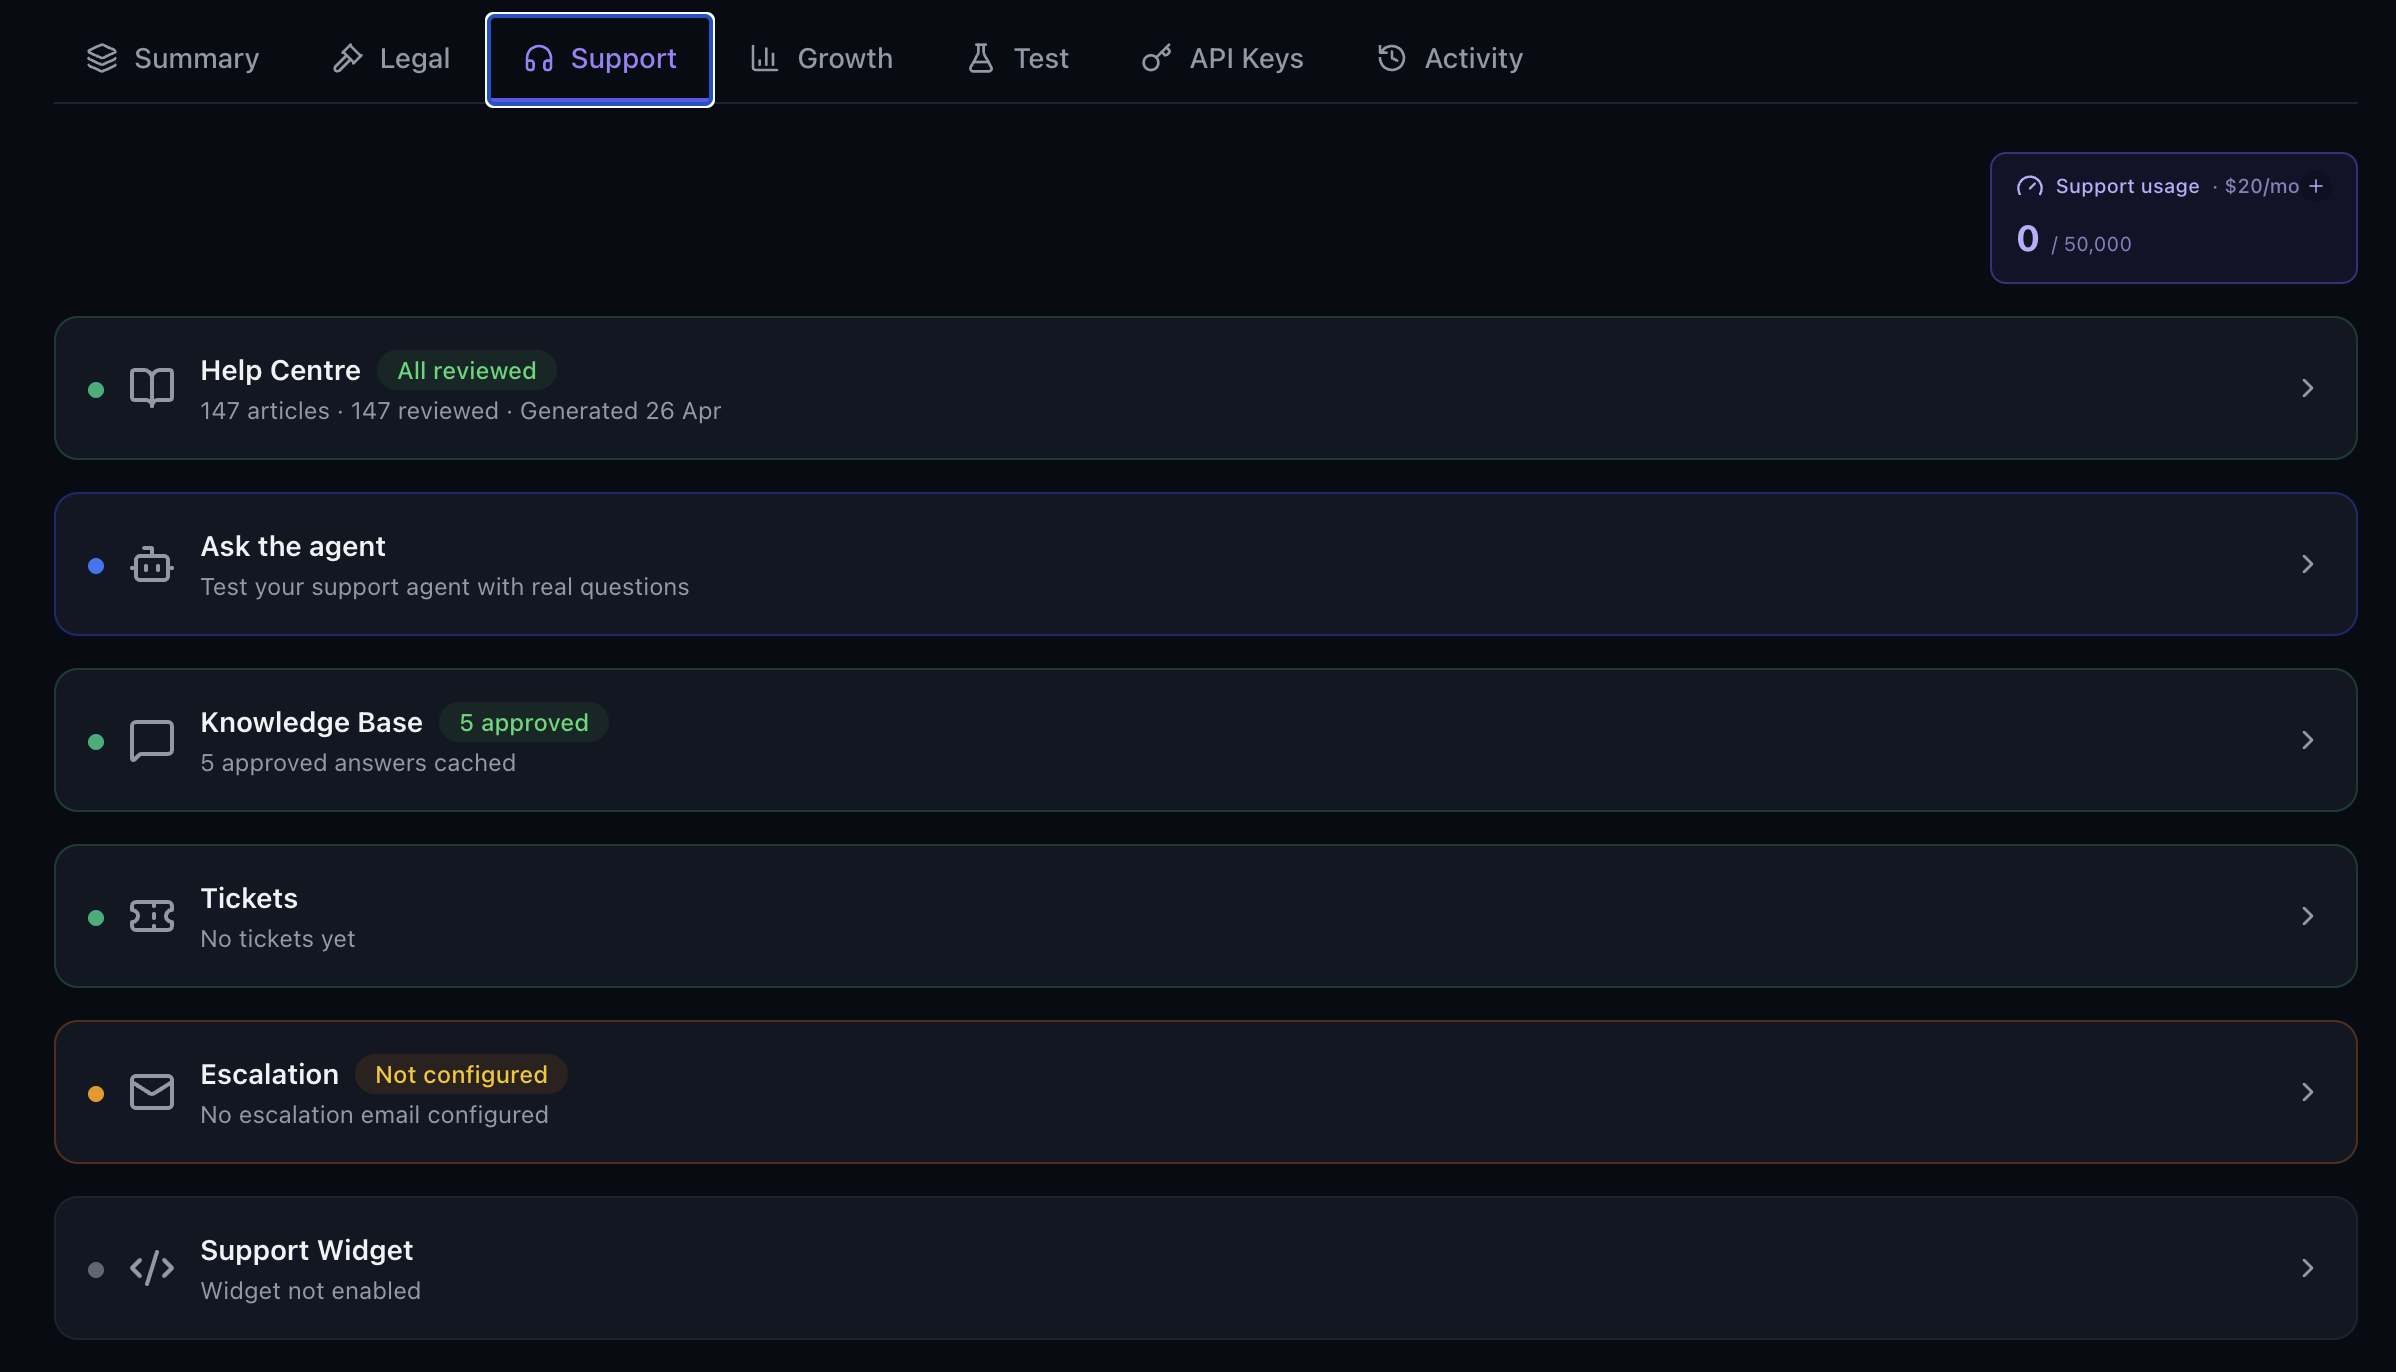Go to the Growth tab
This screenshot has width=2396, height=1372.
821,59
